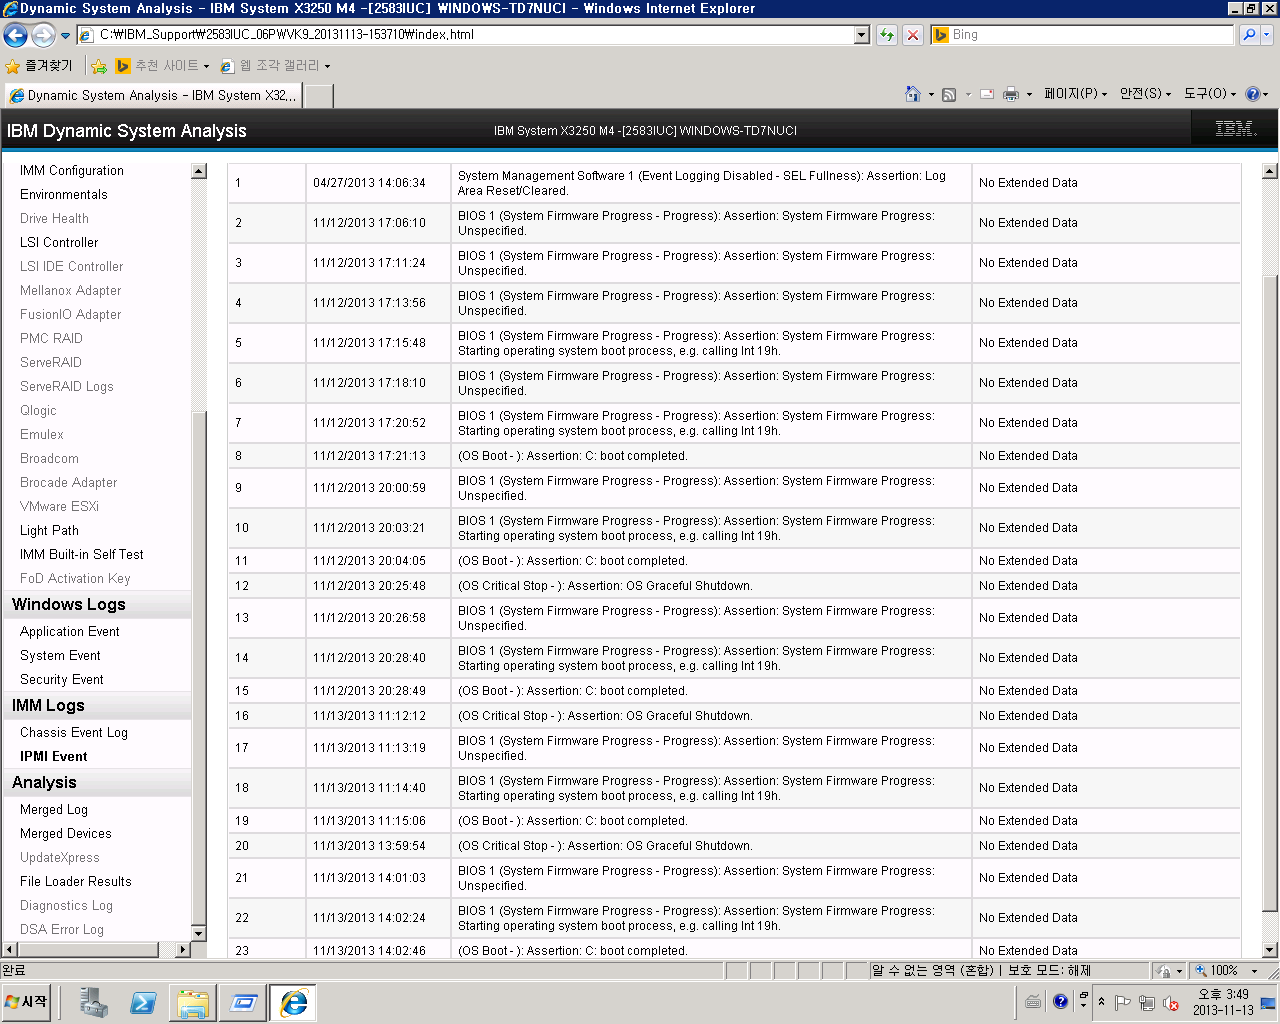Click the 보호 모드: 해제 status bar zone
The width and height of the screenshot is (1280, 1024).
click(1049, 971)
